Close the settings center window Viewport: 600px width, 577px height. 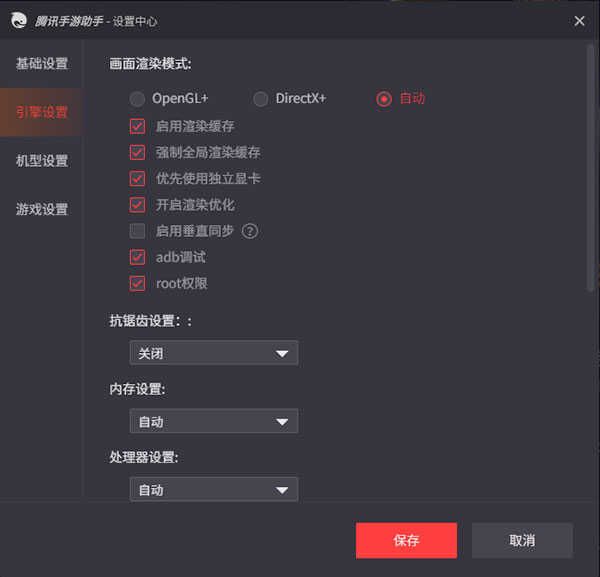click(579, 20)
